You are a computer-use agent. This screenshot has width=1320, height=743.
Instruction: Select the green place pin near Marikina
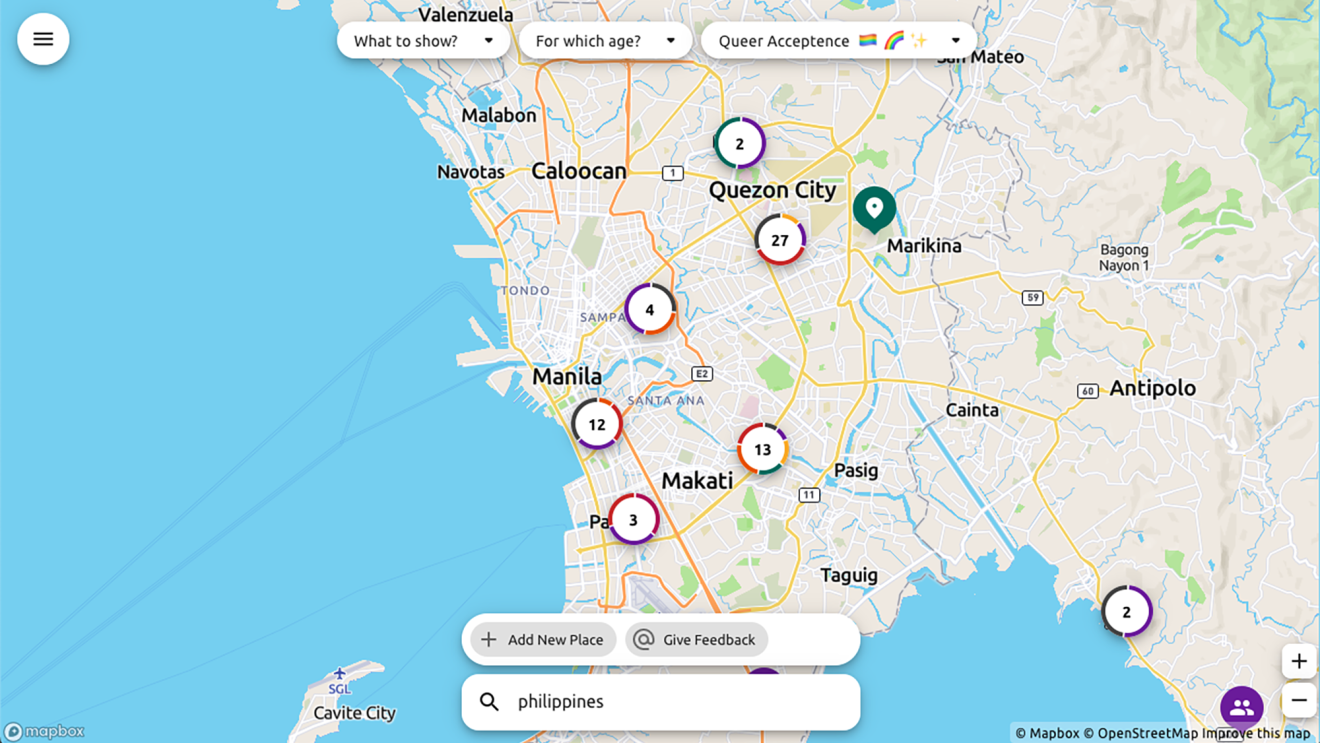(875, 210)
